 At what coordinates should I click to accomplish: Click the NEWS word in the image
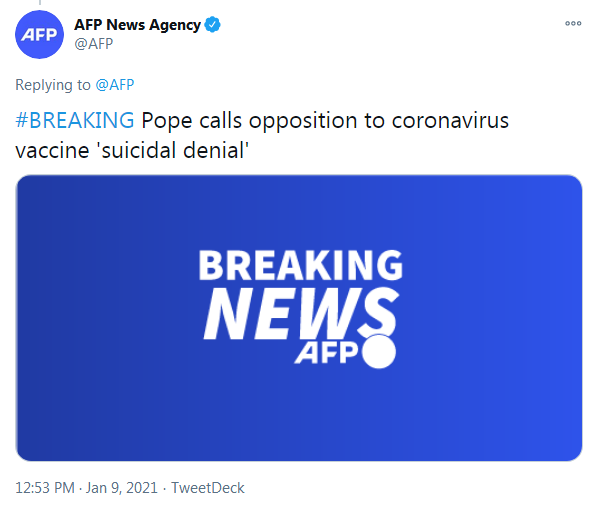pos(301,313)
